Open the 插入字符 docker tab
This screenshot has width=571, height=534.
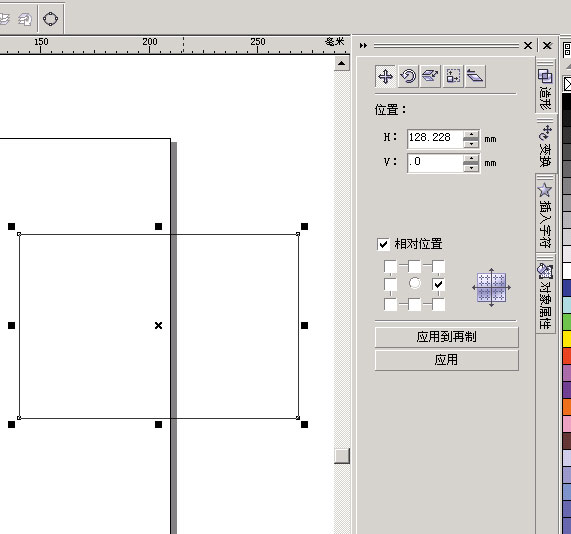(x=545, y=215)
